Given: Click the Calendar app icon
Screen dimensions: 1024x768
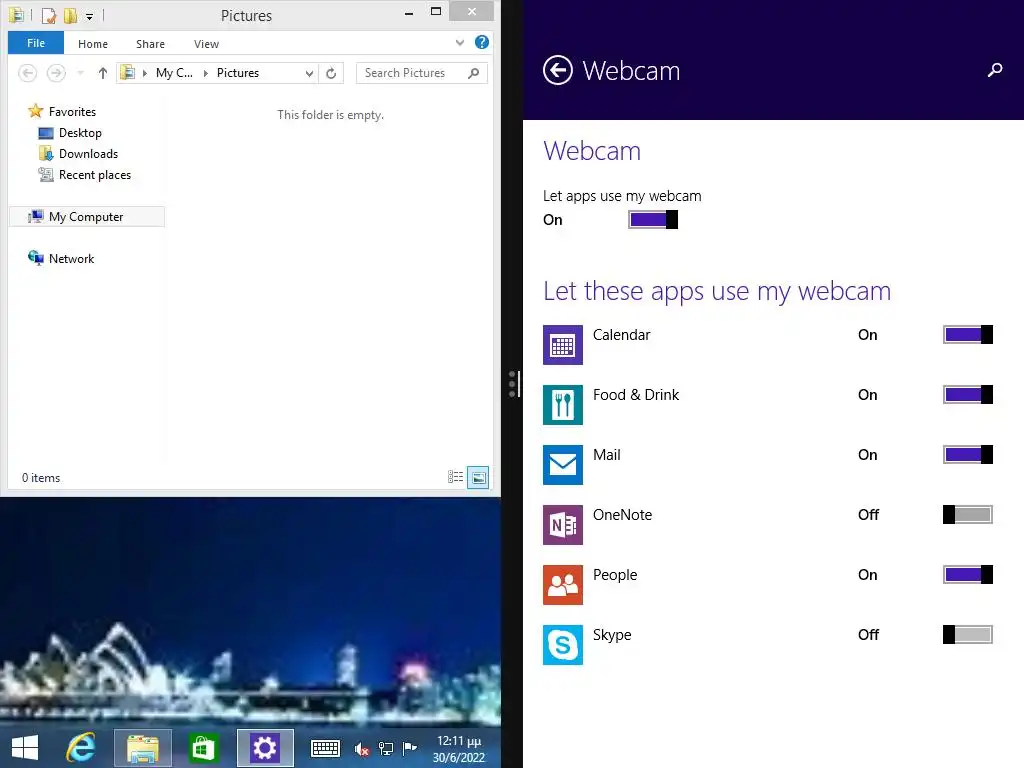Looking at the screenshot, I should [562, 345].
